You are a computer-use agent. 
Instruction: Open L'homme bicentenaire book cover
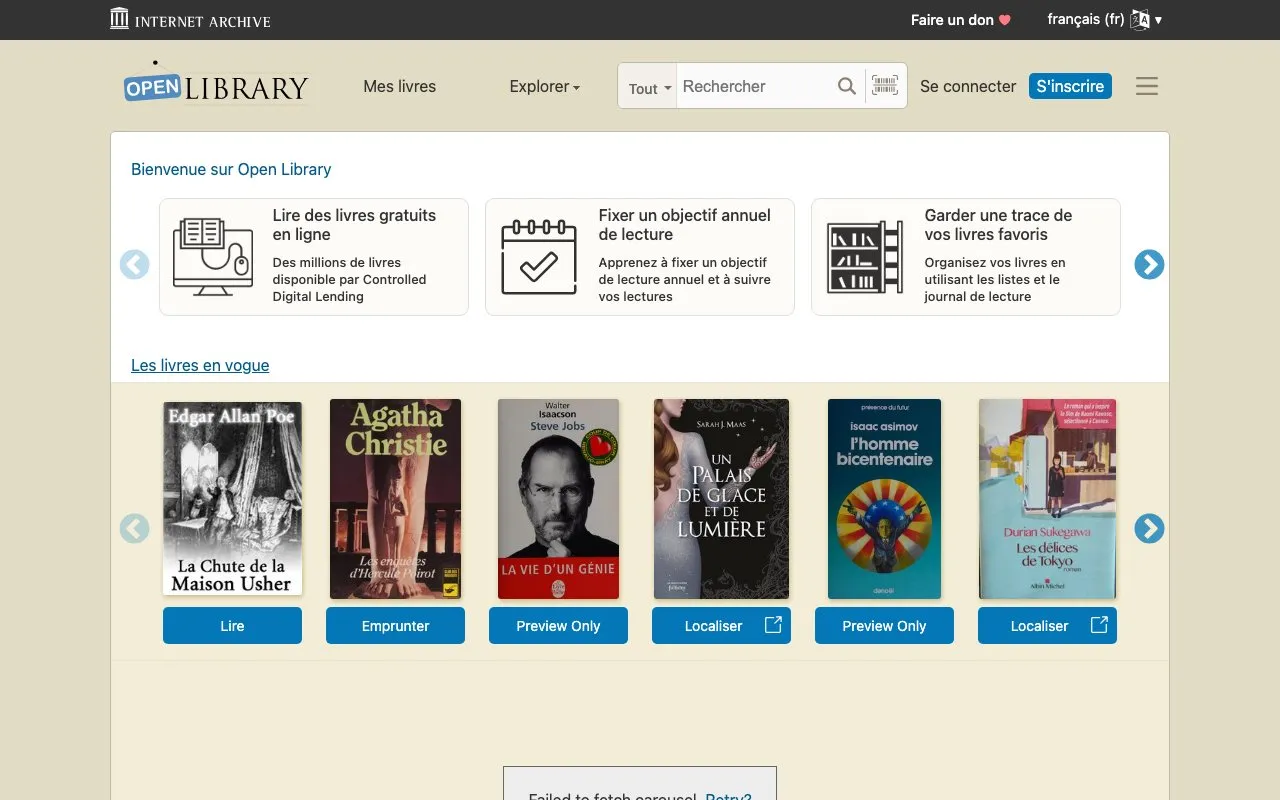click(x=884, y=499)
